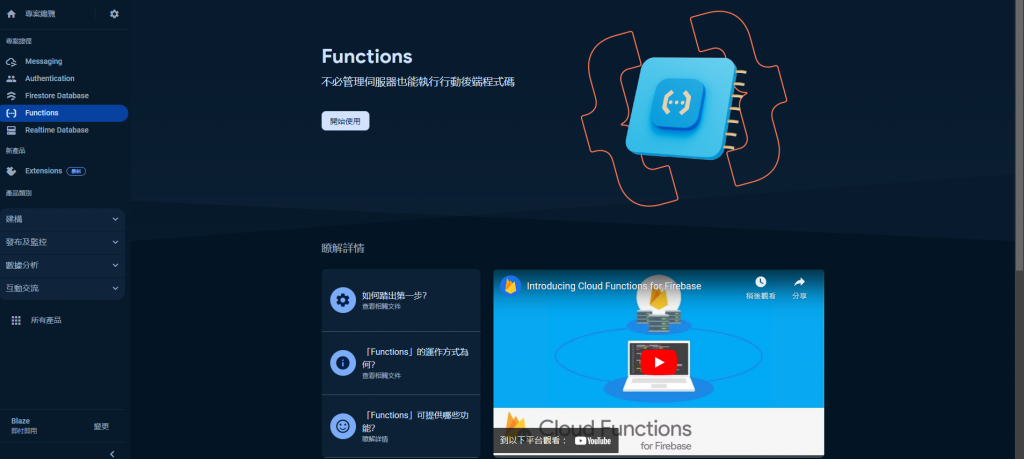
Task: Click the Functions brackets icon in sidebar
Action: click(11, 113)
